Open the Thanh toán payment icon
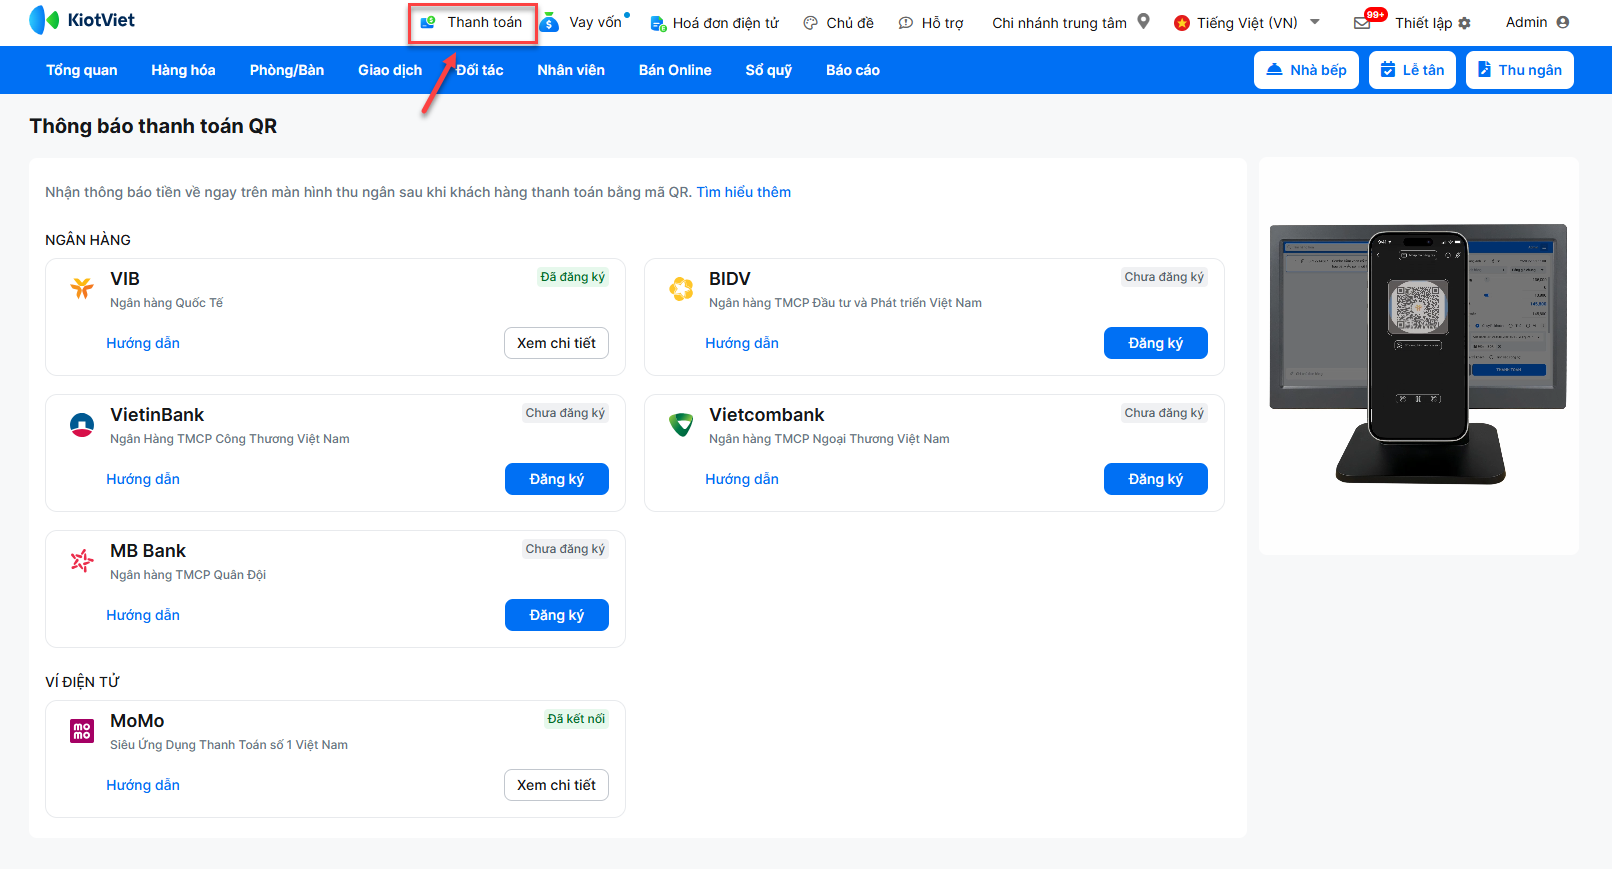This screenshot has height=869, width=1612. click(x=428, y=22)
